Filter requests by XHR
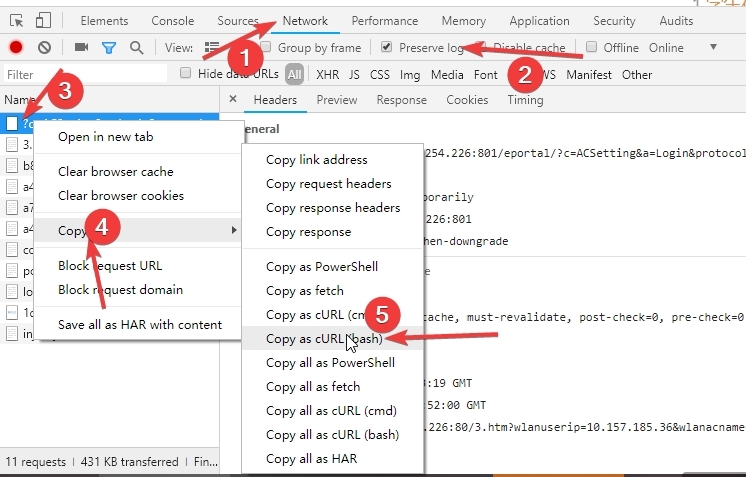 327,75
